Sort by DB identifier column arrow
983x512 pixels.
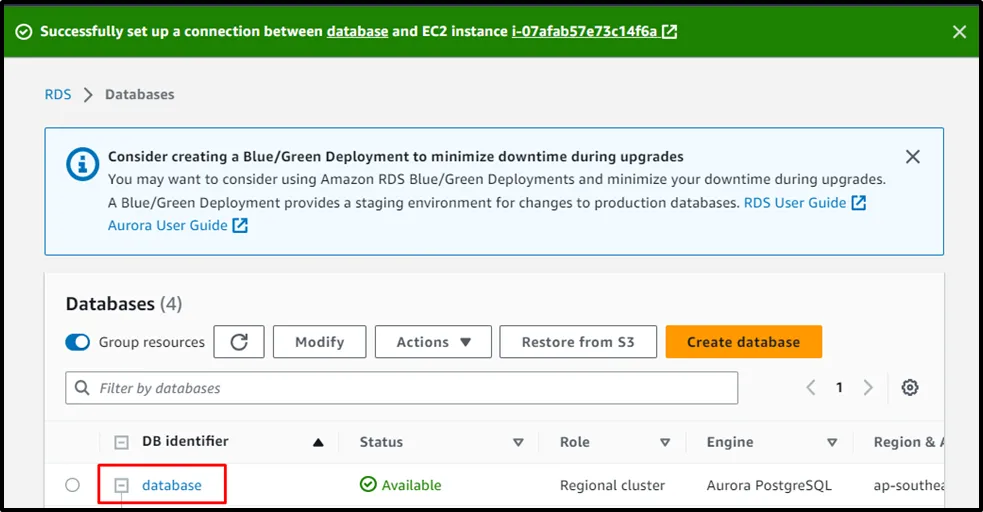click(x=318, y=442)
